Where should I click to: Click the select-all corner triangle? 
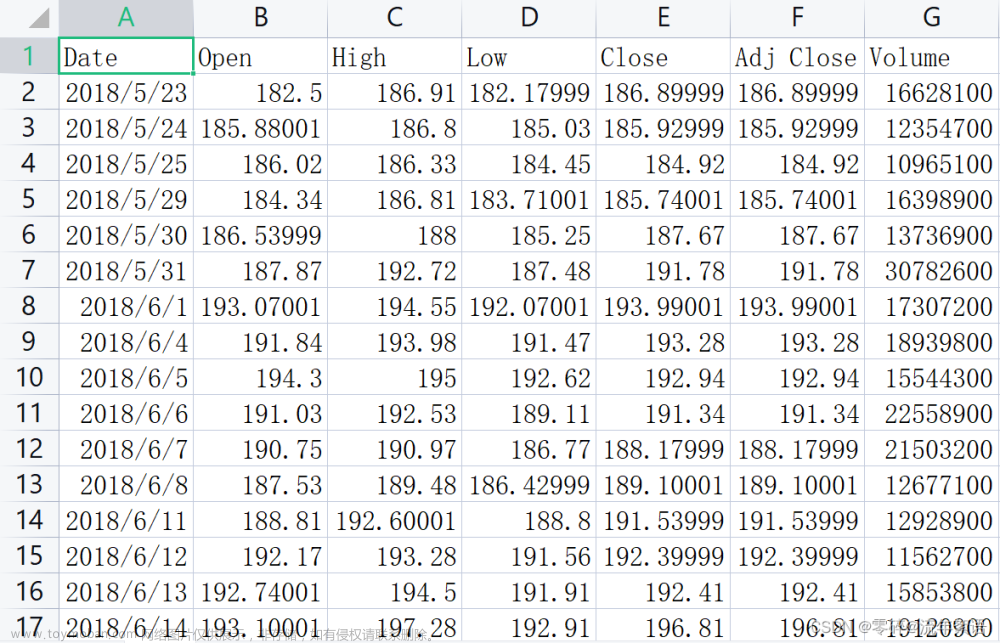click(x=39, y=18)
